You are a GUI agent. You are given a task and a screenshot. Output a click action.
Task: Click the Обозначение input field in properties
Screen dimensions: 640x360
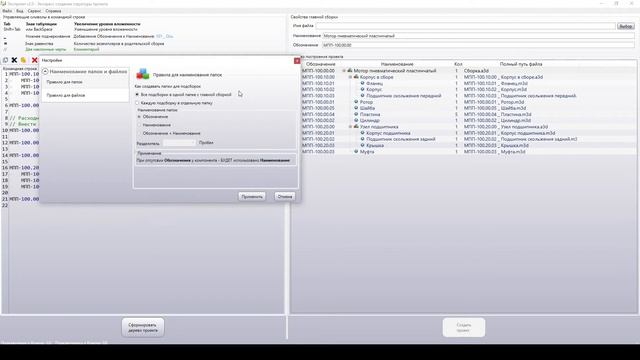[x=478, y=45]
